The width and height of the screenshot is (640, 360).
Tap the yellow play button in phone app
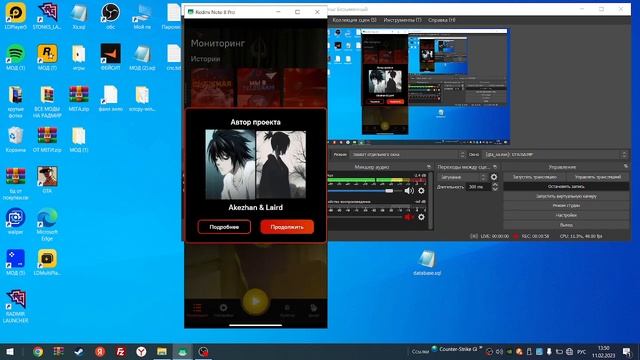pos(256,302)
